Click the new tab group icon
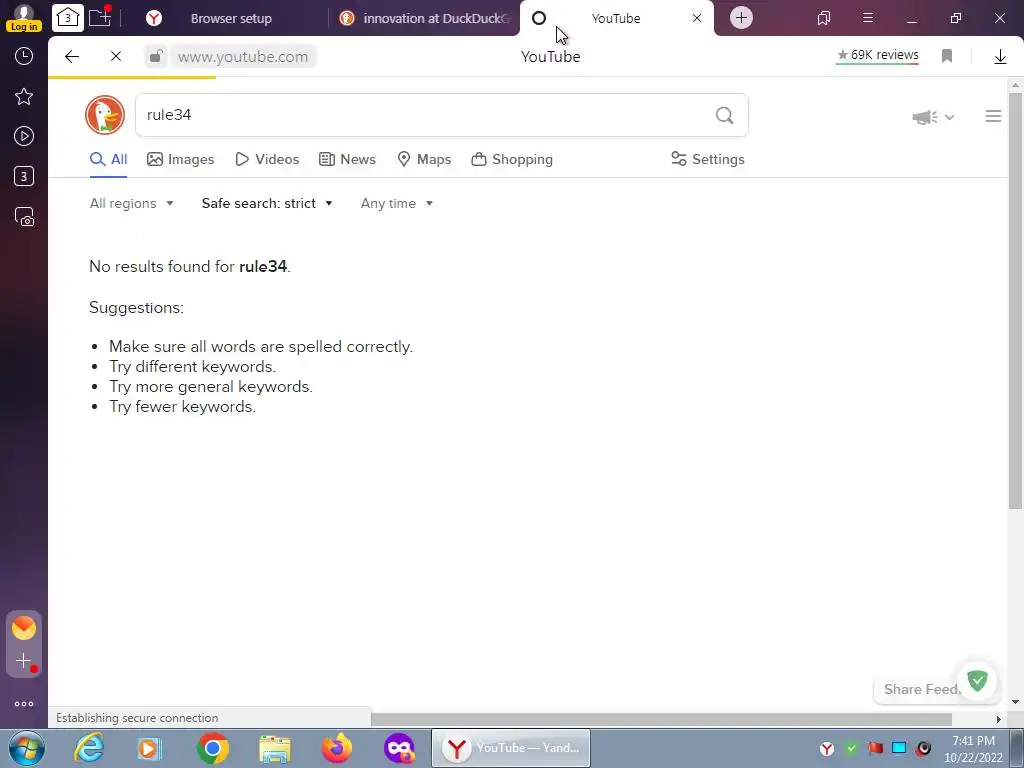The width and height of the screenshot is (1024, 768). pos(100,18)
